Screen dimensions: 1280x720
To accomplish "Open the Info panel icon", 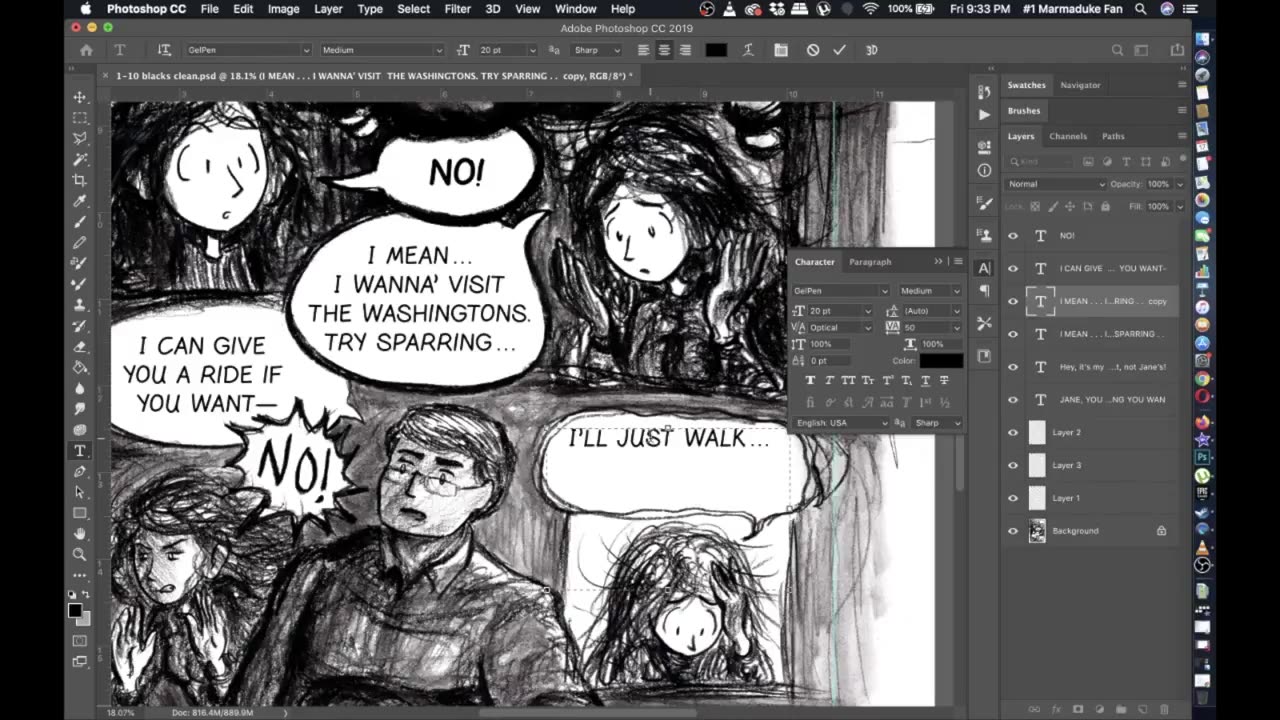I will coord(985,170).
